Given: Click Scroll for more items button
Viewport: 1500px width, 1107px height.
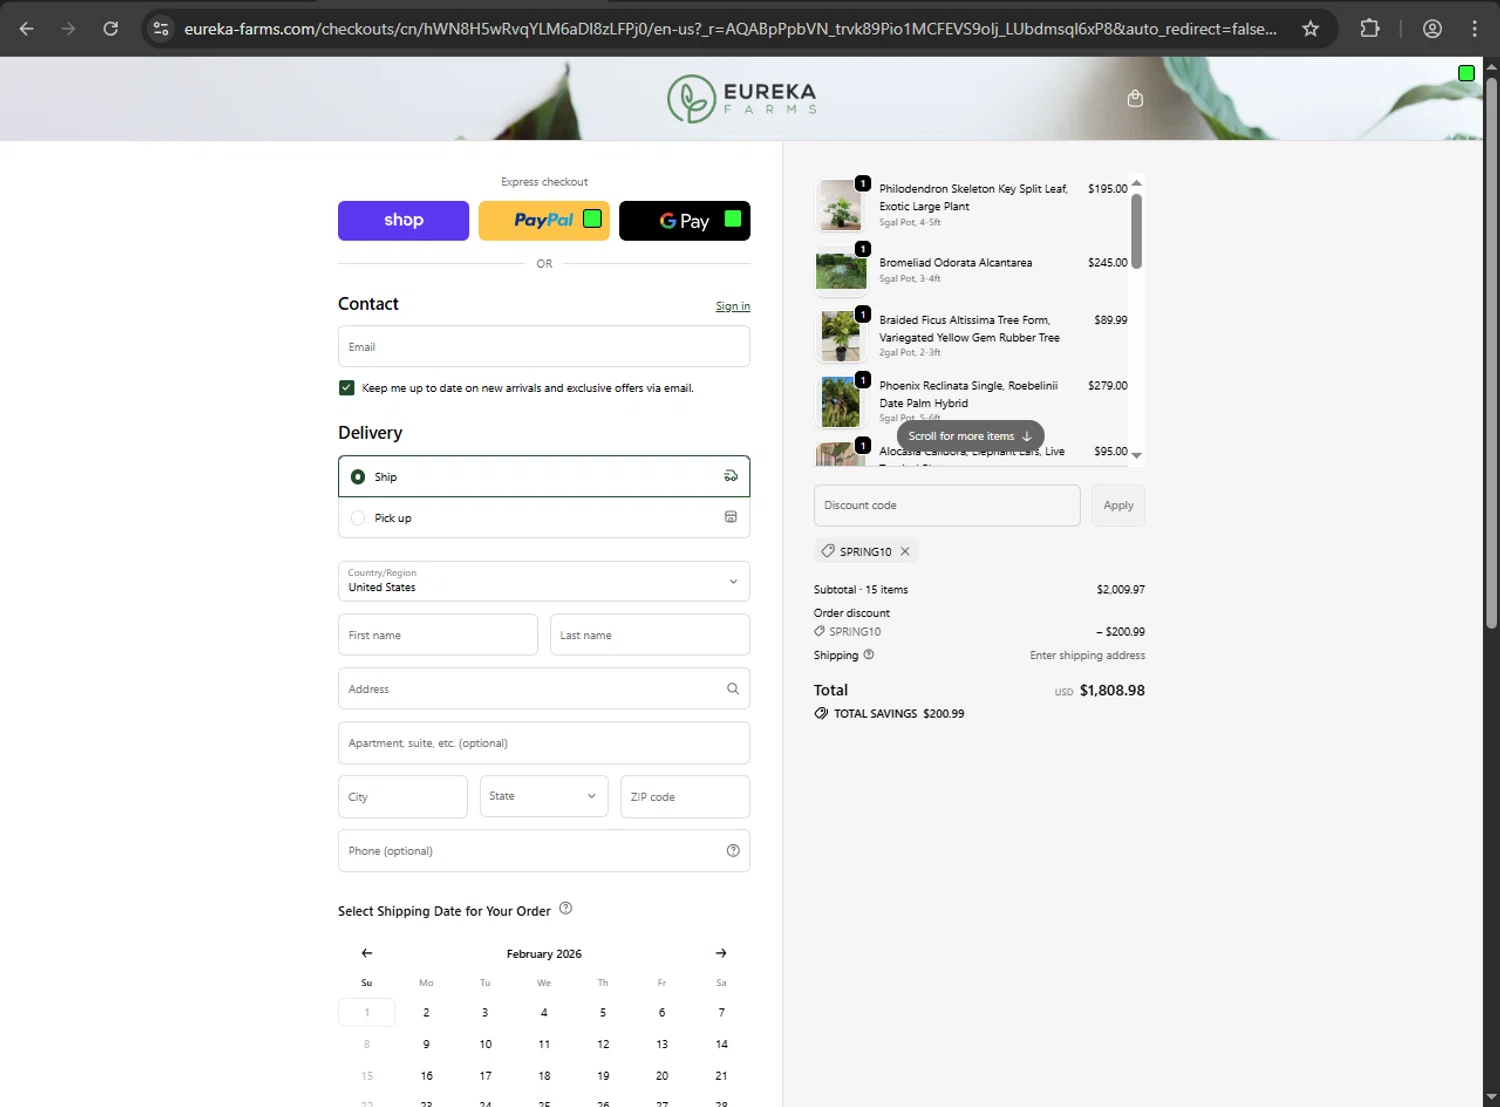Looking at the screenshot, I should click(970, 436).
